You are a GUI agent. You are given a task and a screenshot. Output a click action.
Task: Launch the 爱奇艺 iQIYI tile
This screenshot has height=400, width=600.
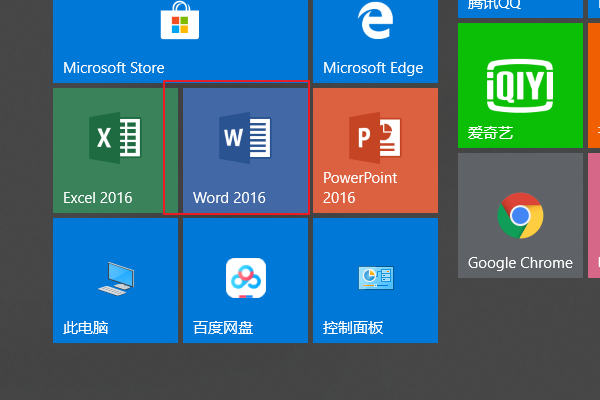click(520, 85)
